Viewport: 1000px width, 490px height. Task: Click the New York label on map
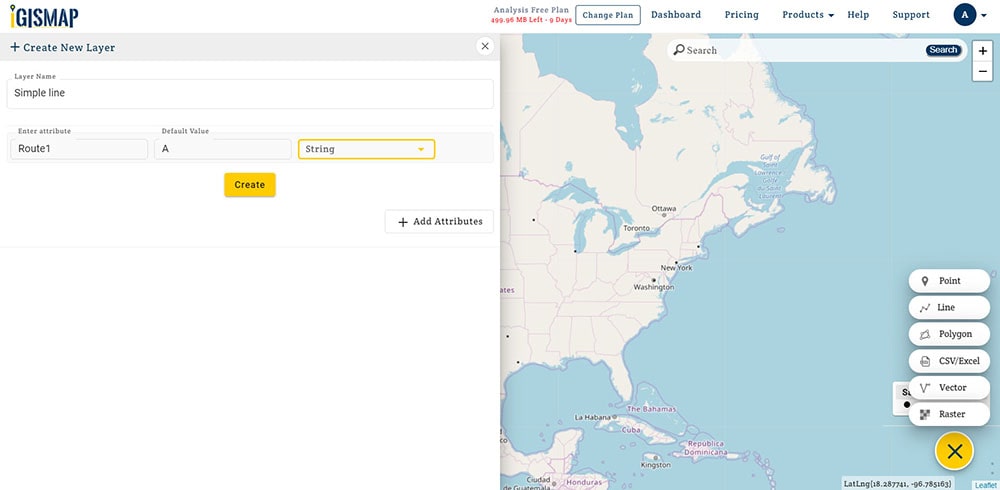click(676, 268)
